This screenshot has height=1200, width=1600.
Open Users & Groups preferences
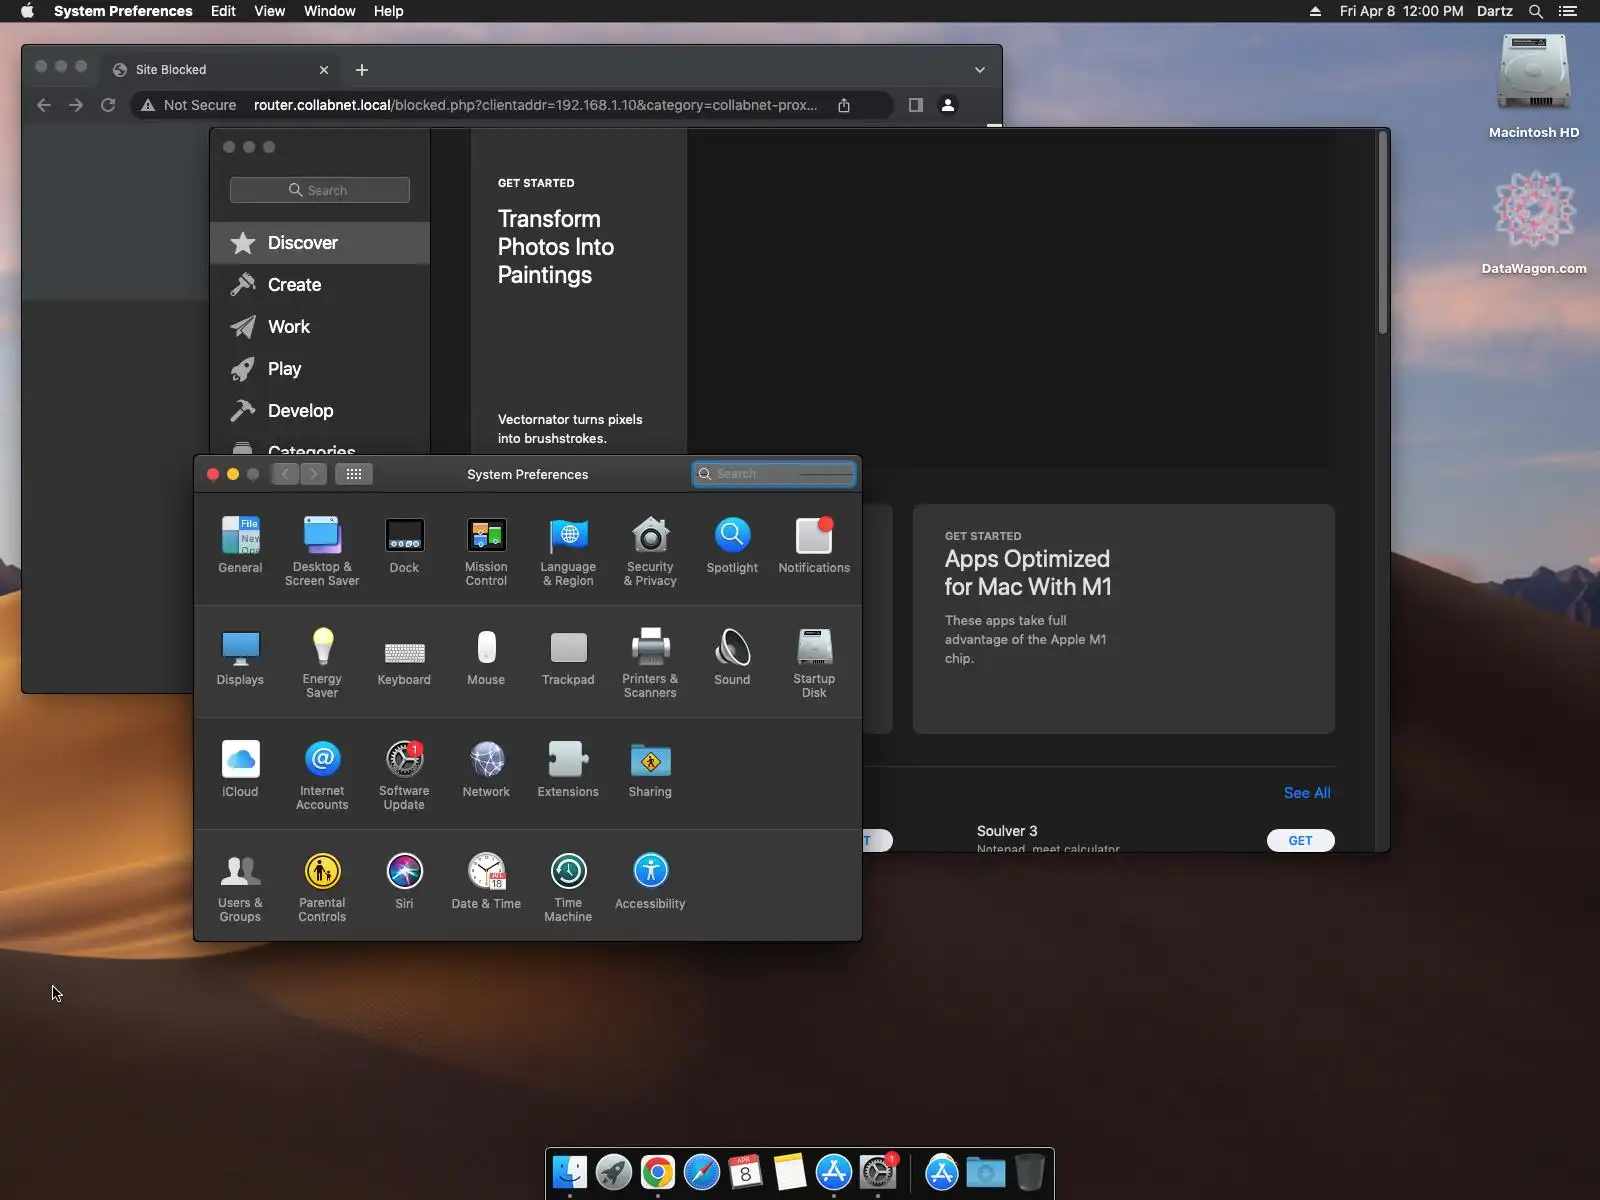click(240, 887)
